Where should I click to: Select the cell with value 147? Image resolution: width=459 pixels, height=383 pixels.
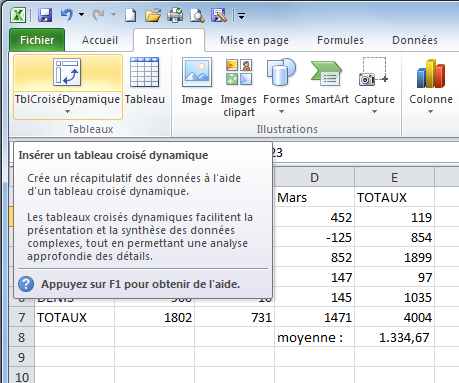click(x=314, y=277)
